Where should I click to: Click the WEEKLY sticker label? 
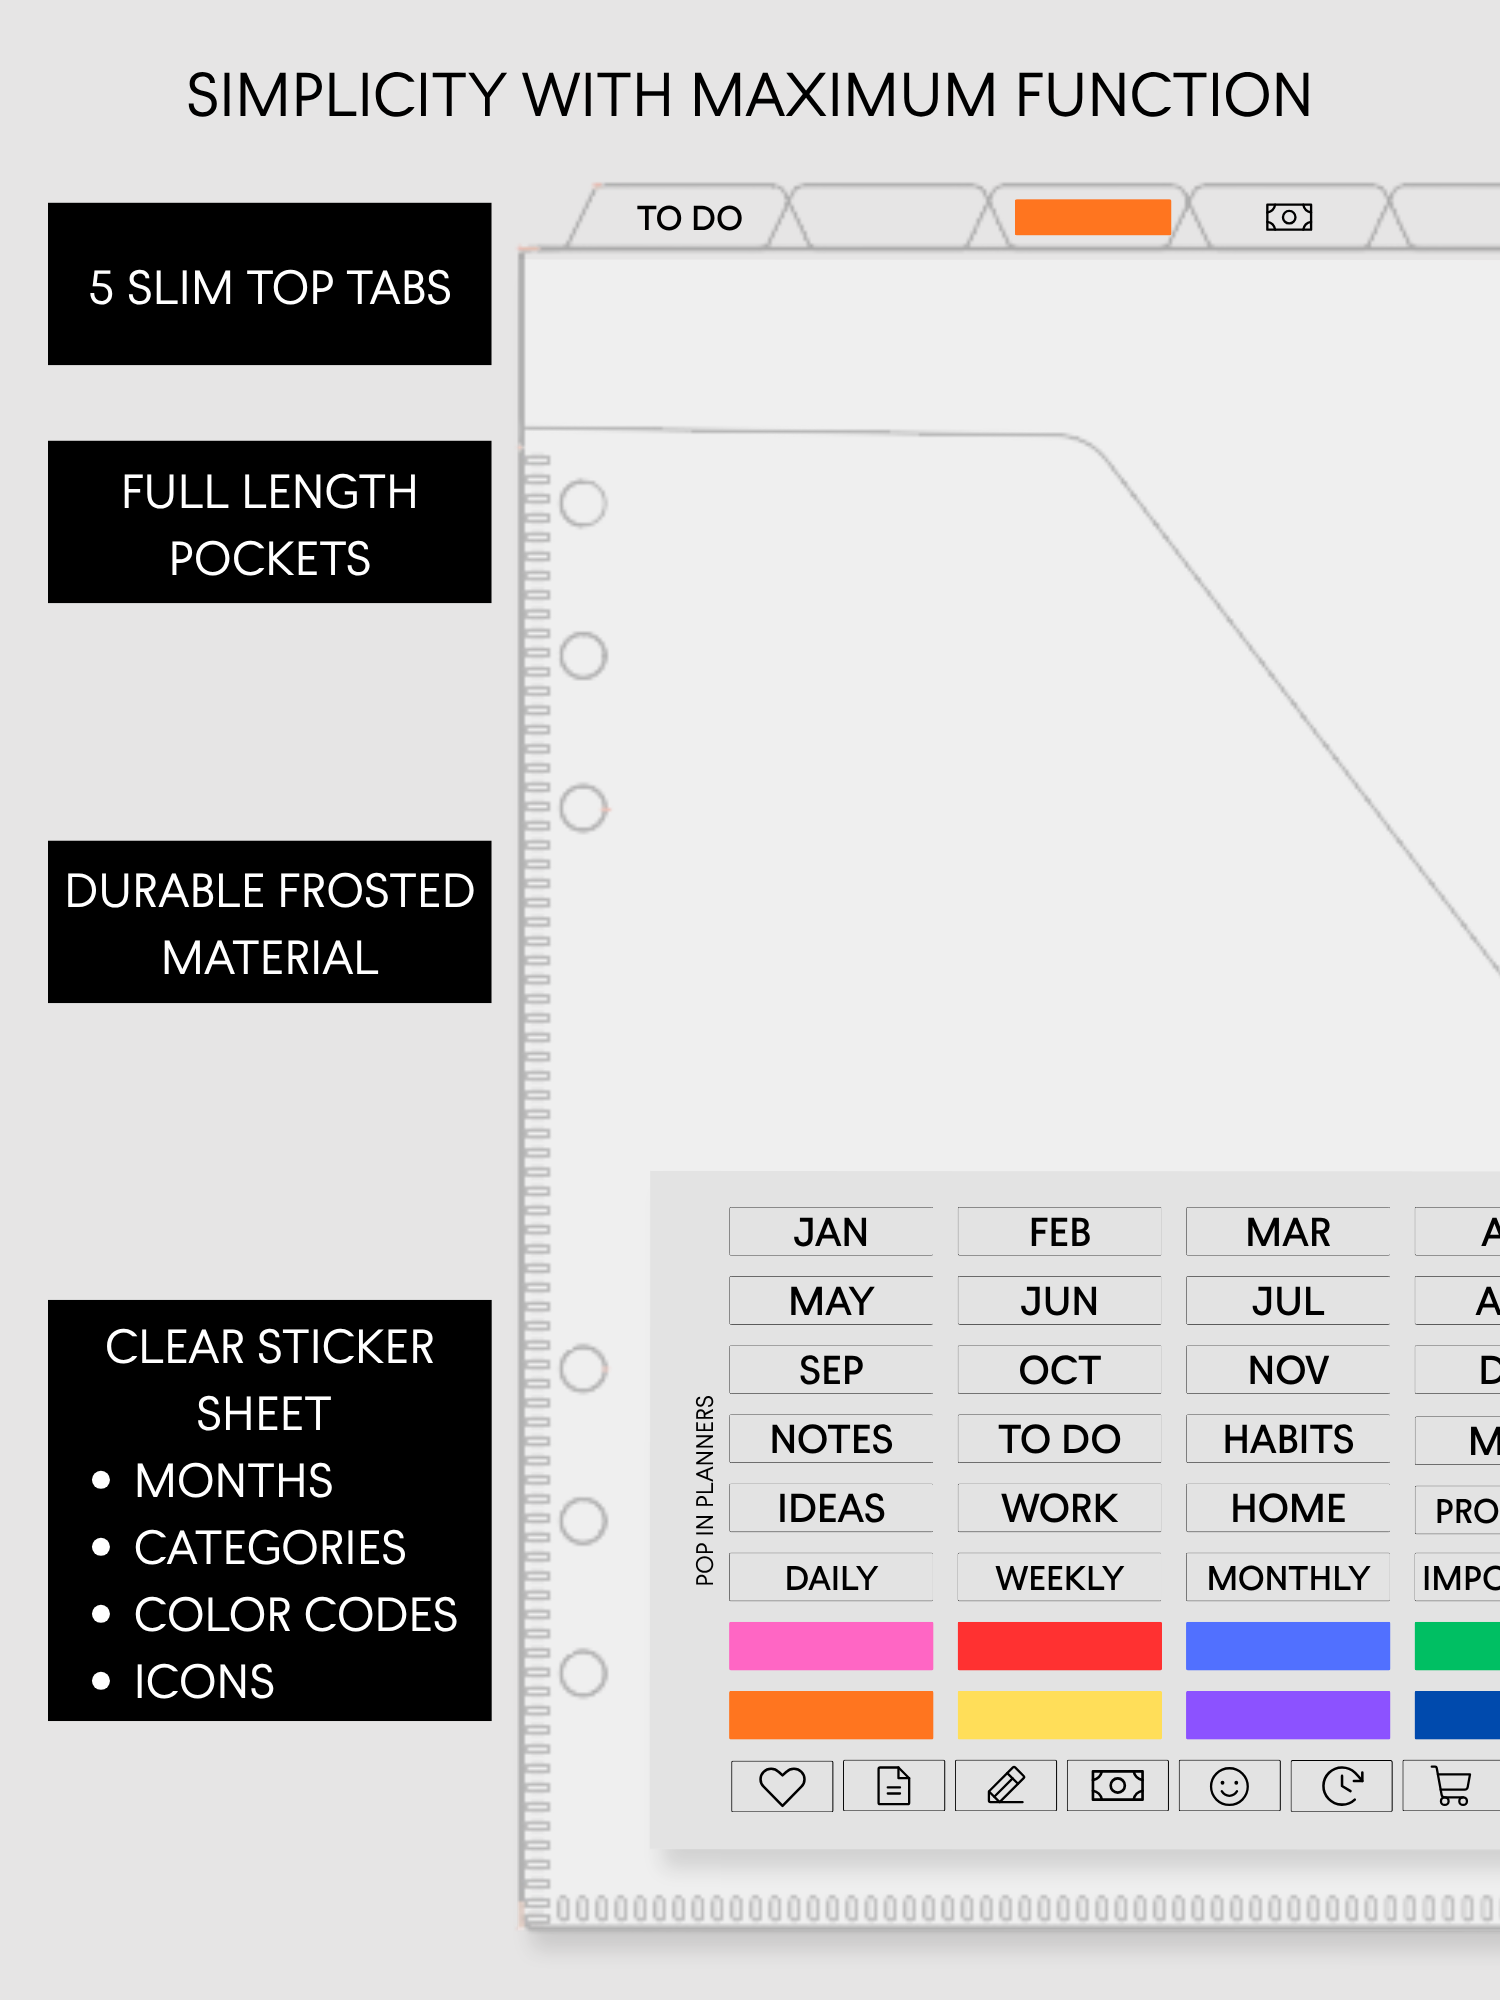[x=1060, y=1577]
